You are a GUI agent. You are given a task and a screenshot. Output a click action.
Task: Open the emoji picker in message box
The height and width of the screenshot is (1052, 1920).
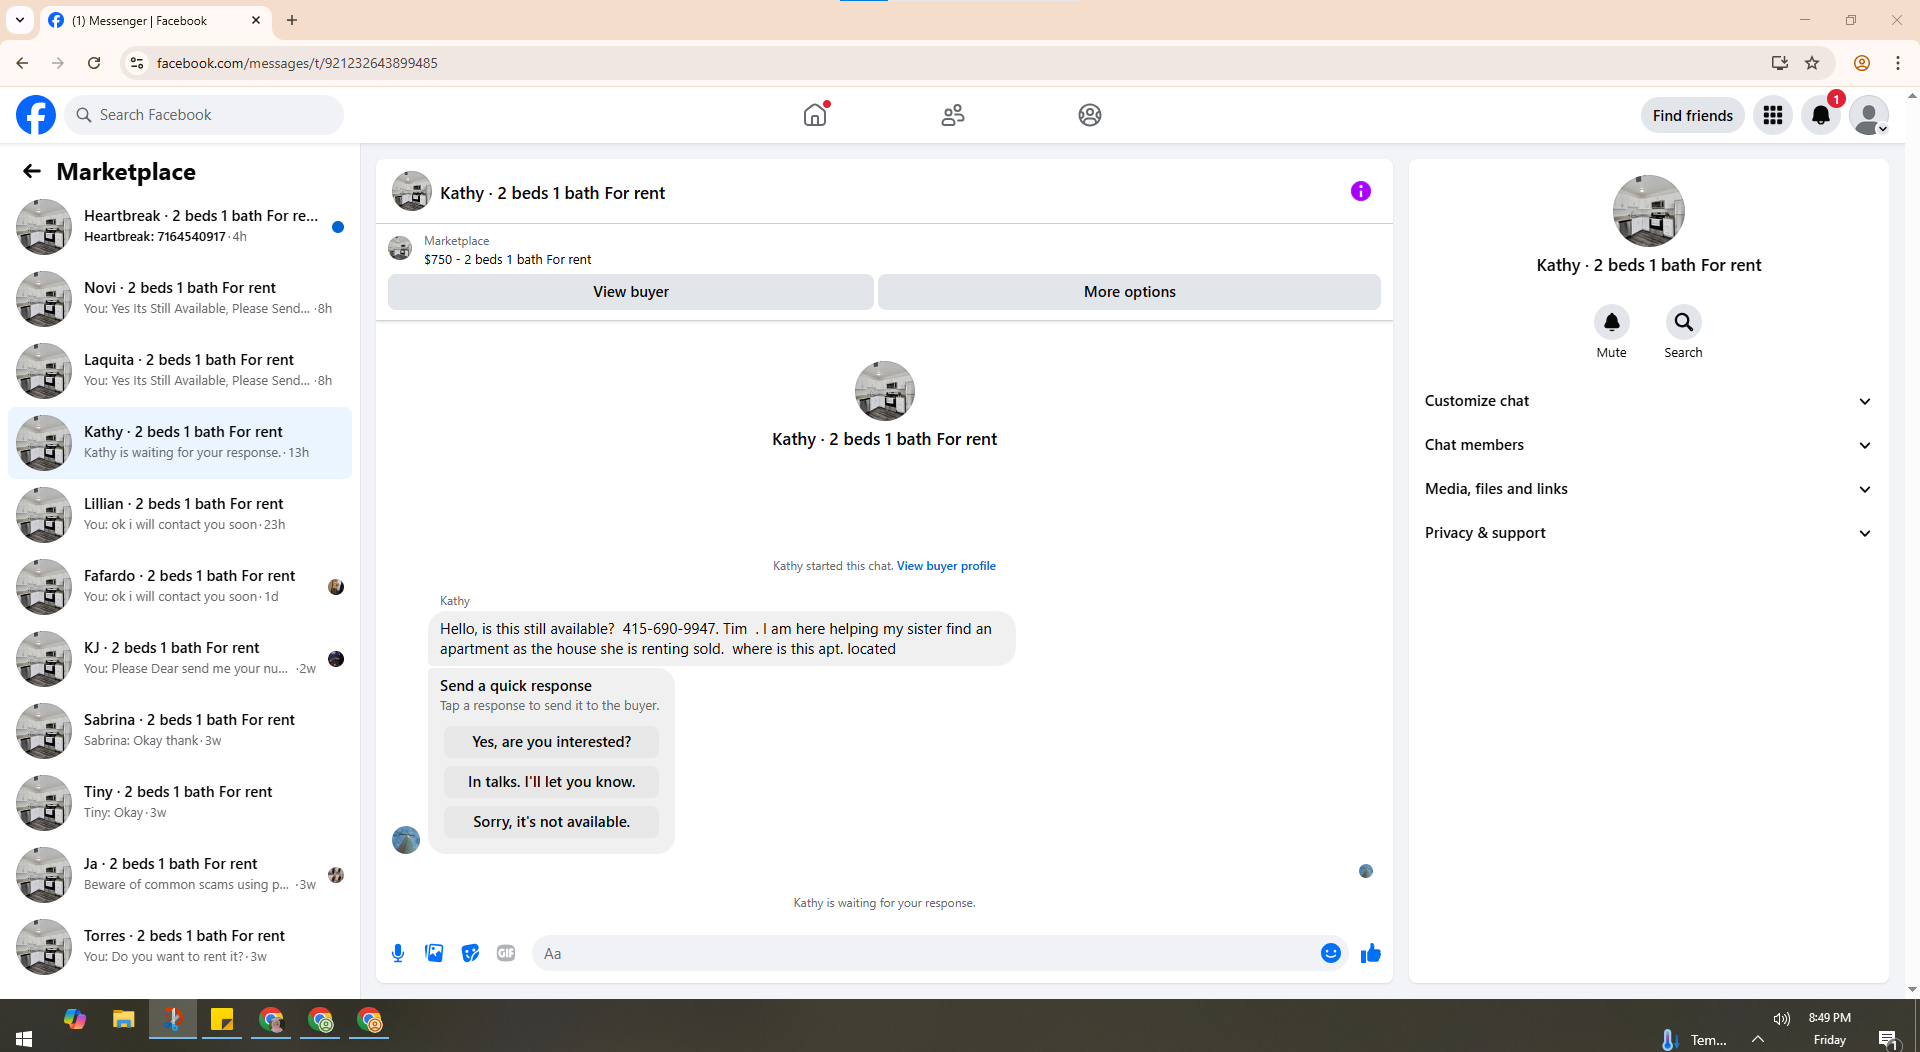pyautogui.click(x=1330, y=953)
